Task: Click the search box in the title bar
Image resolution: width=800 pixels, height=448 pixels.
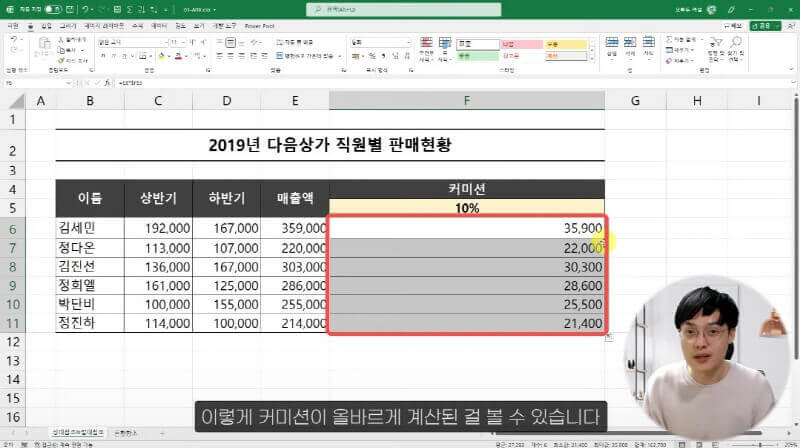Action: click(x=404, y=10)
